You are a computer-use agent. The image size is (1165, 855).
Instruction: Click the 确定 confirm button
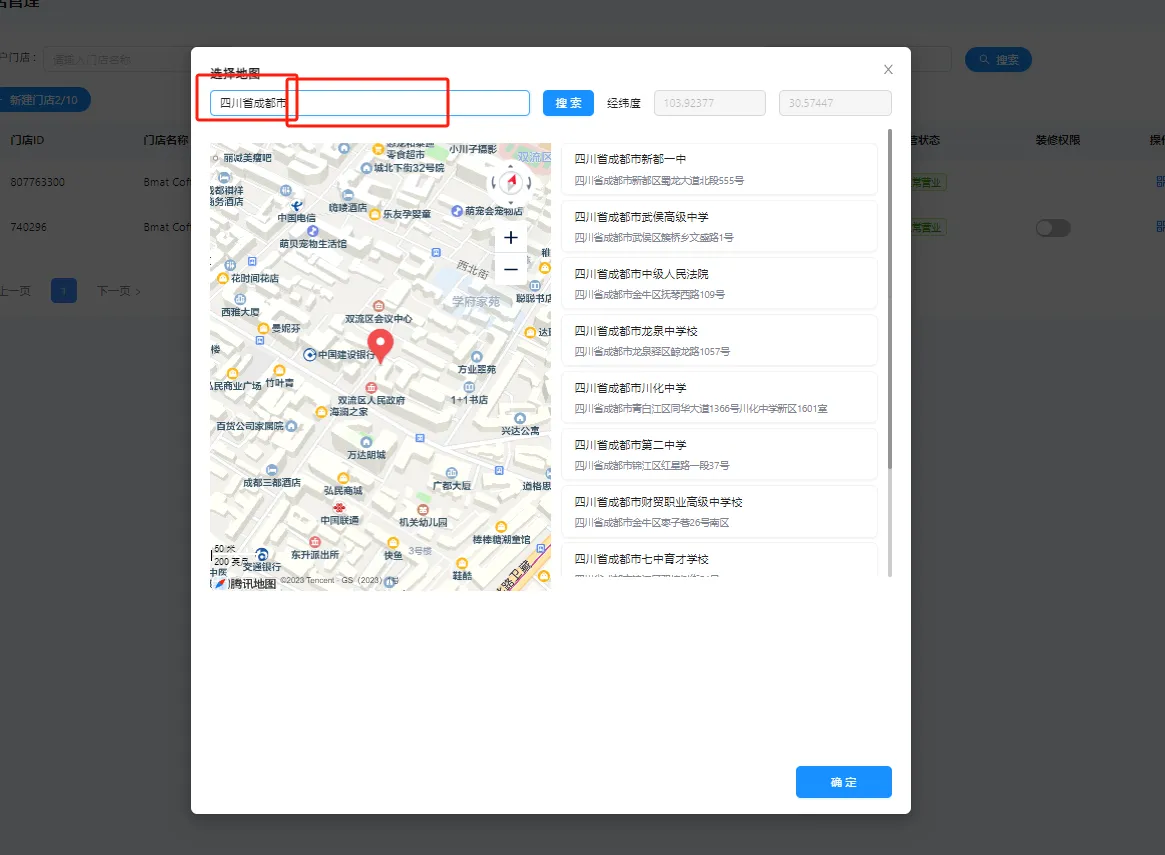click(843, 782)
